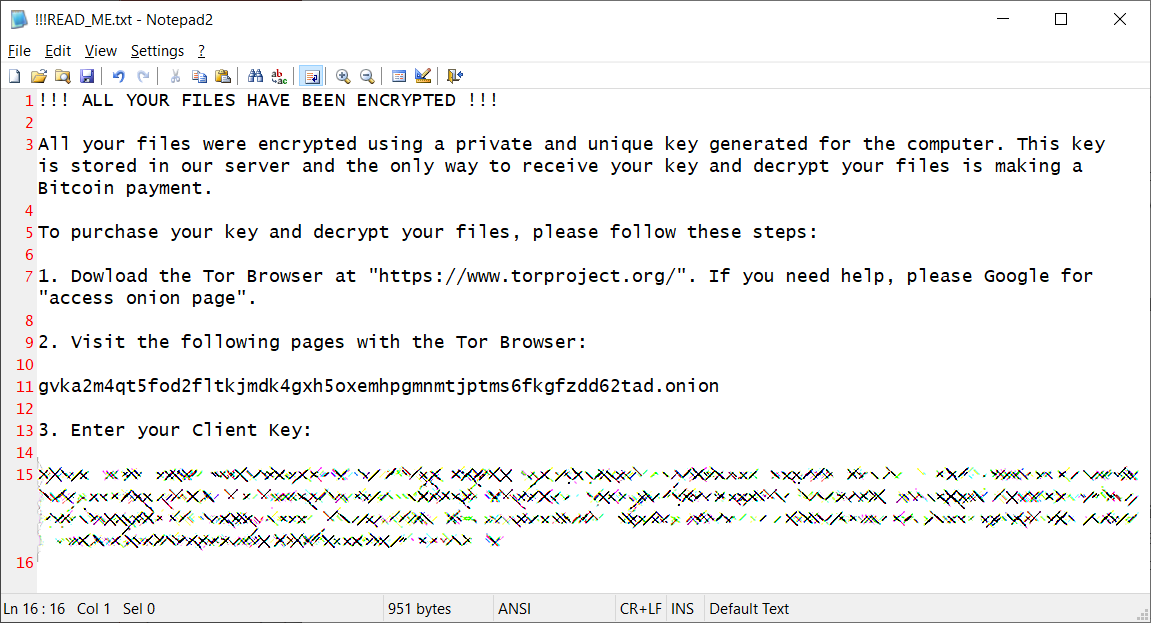This screenshot has height=623, width=1151.
Task: Paste from clipboard
Action: click(x=224, y=75)
